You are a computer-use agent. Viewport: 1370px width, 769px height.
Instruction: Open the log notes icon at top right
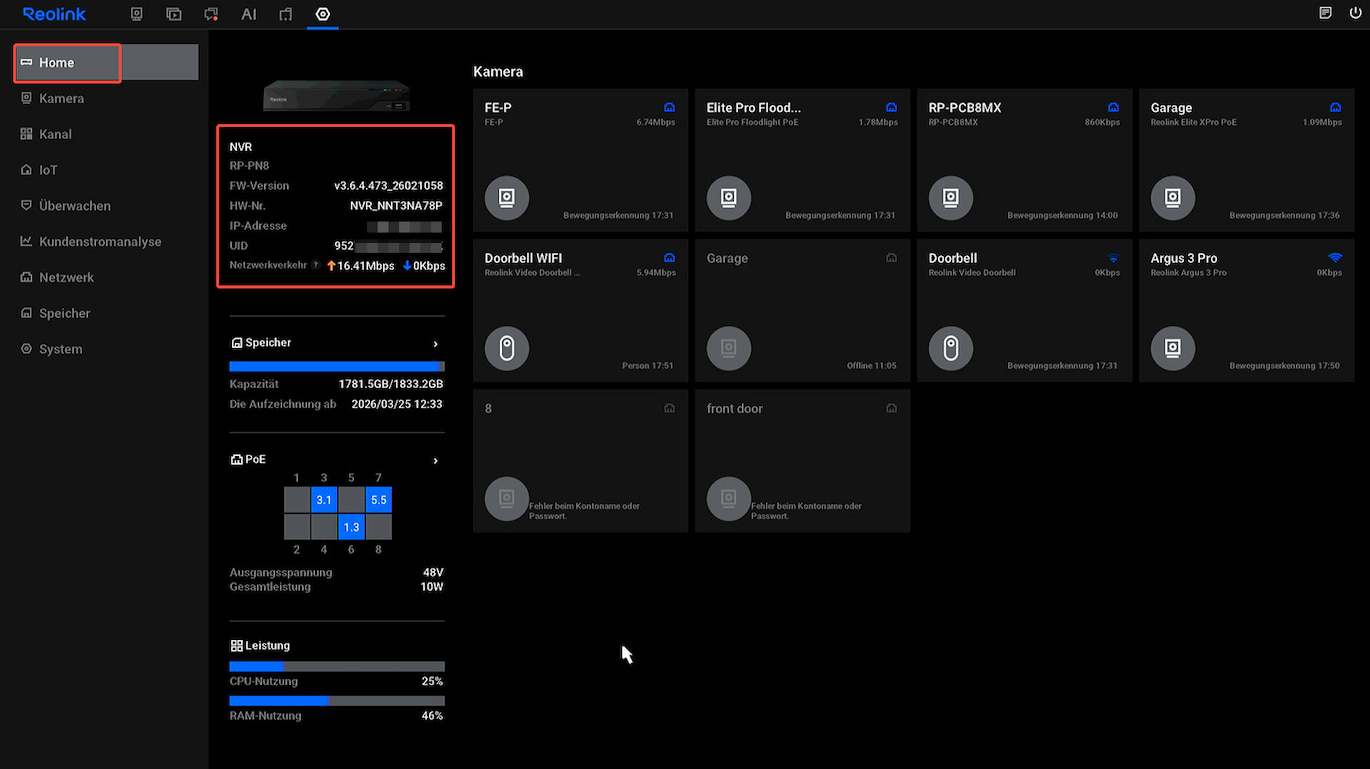pos(1326,13)
